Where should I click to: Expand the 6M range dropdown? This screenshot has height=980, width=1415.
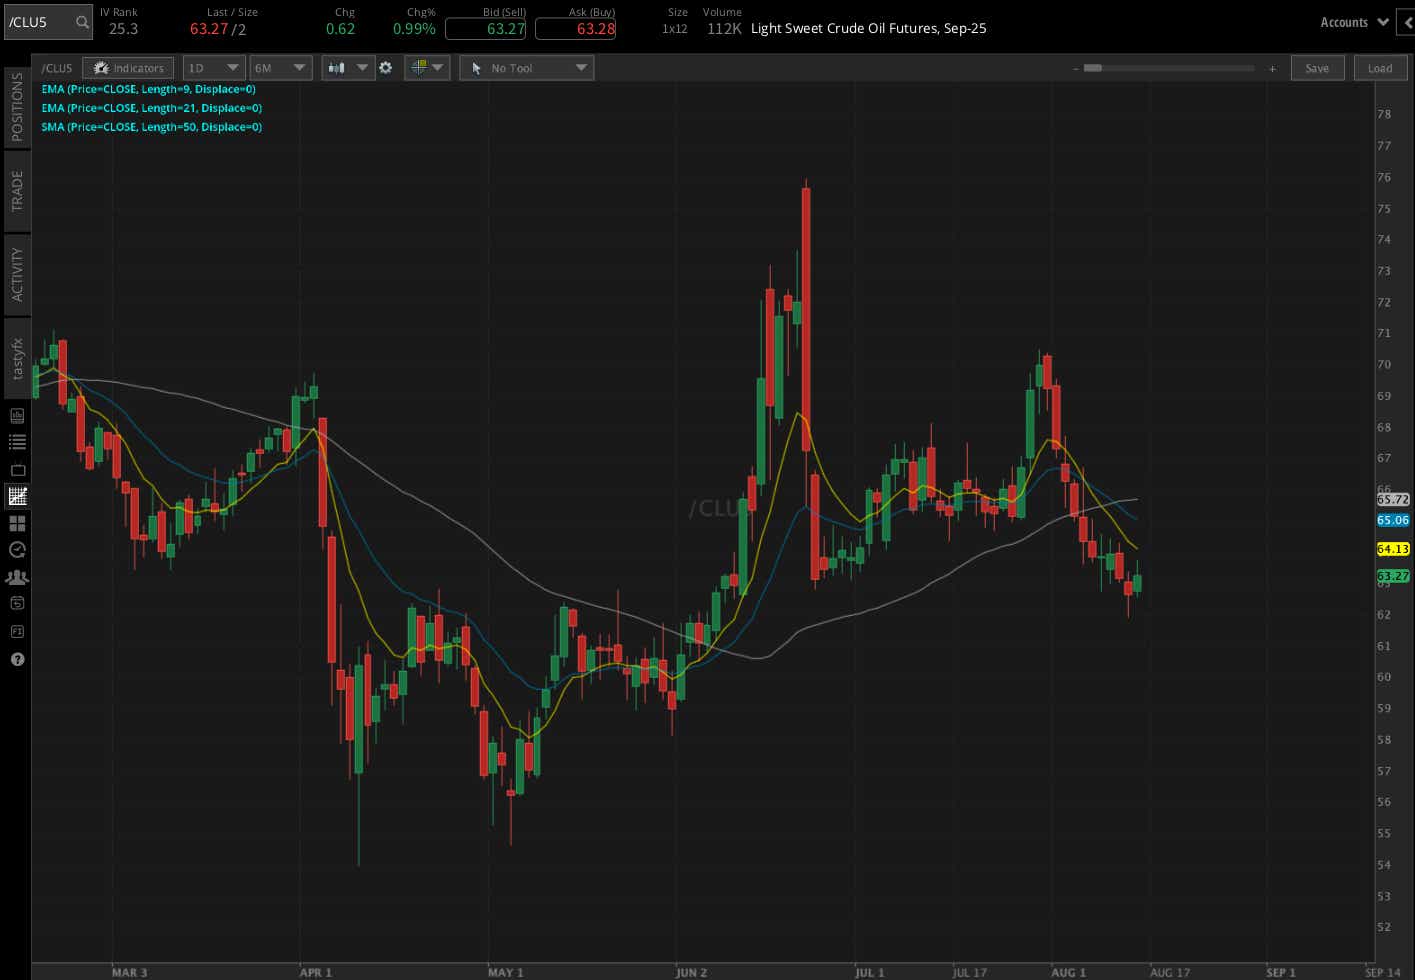[280, 67]
